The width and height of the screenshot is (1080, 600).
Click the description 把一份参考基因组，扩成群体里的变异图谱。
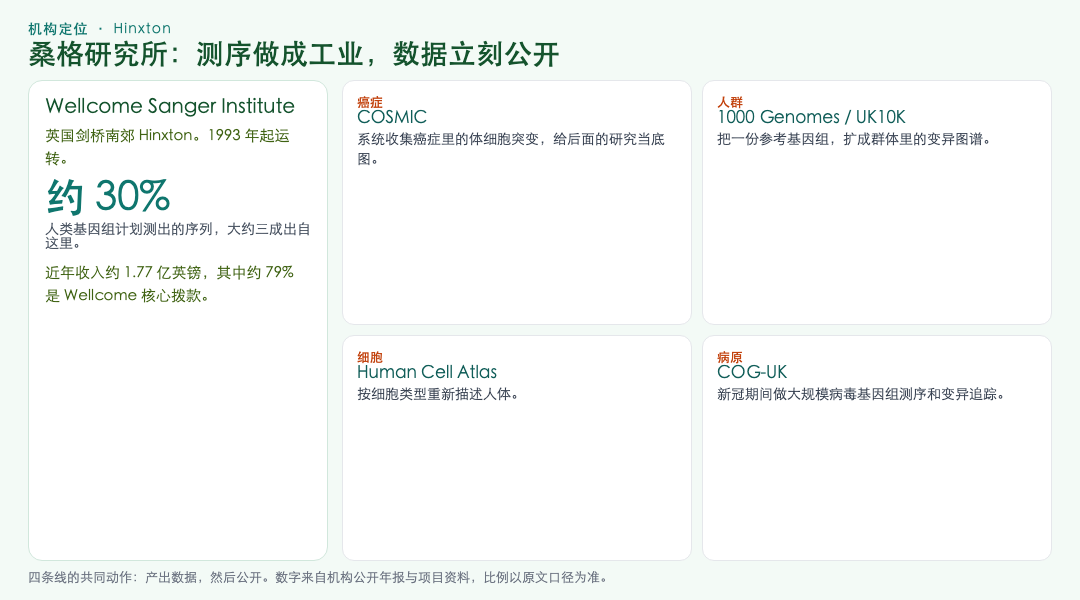856,139
